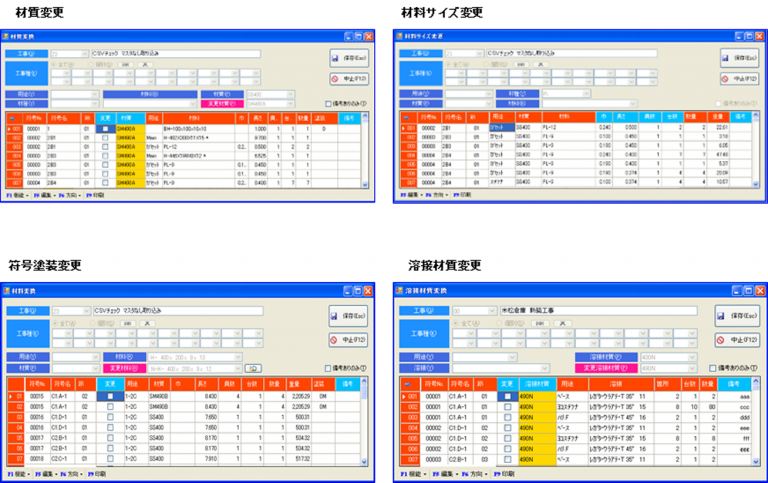Check 変更 box for row 007 in 溶接材質変更 table
Screen dimensions: 768x483
click(507, 460)
